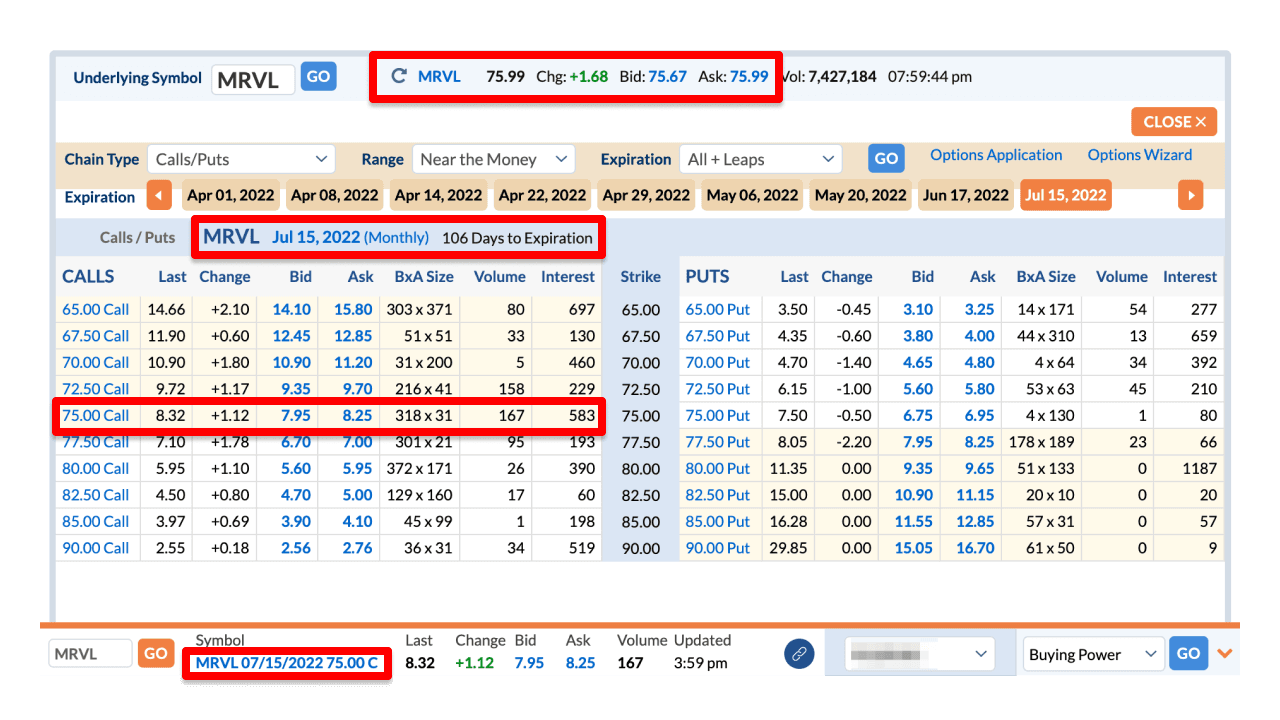Image resolution: width=1280 pixels, height=720 pixels.
Task: Select the Apr 01, 2022 expiration tab
Action: [x=230, y=195]
